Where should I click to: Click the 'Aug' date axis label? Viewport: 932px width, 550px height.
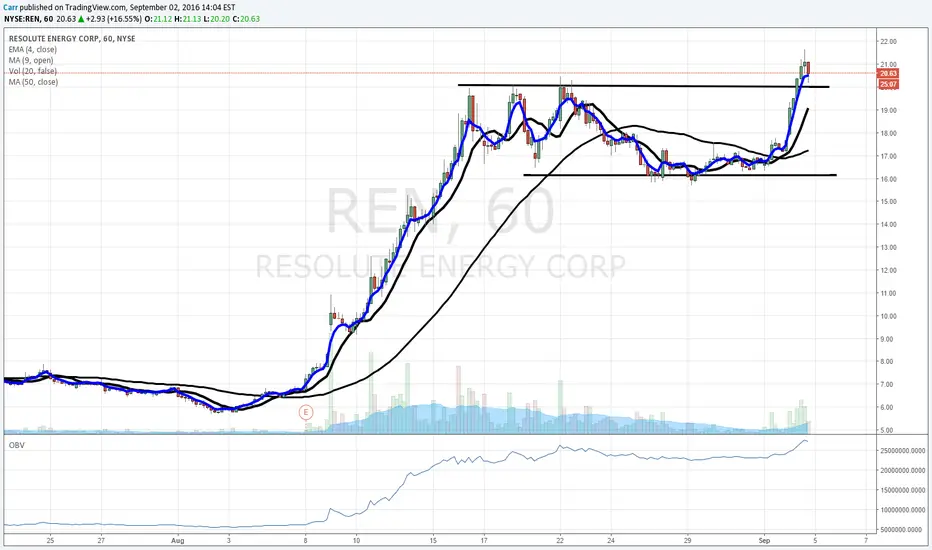pyautogui.click(x=177, y=540)
